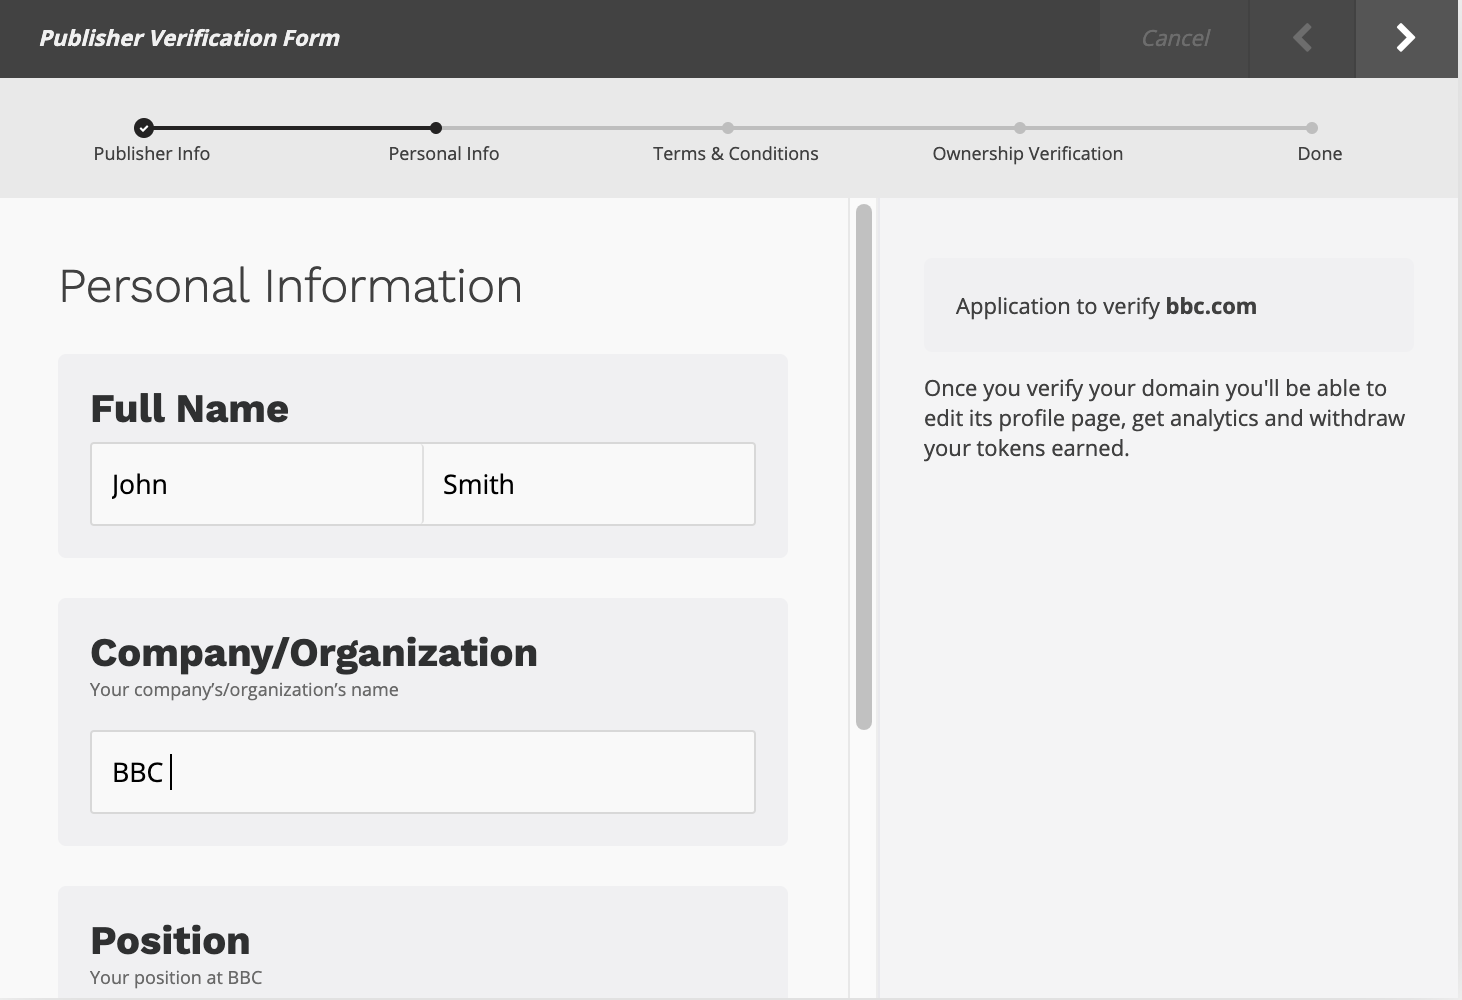The height and width of the screenshot is (1000, 1462).
Task: Click the Personal Info step dot
Action: coord(436,128)
